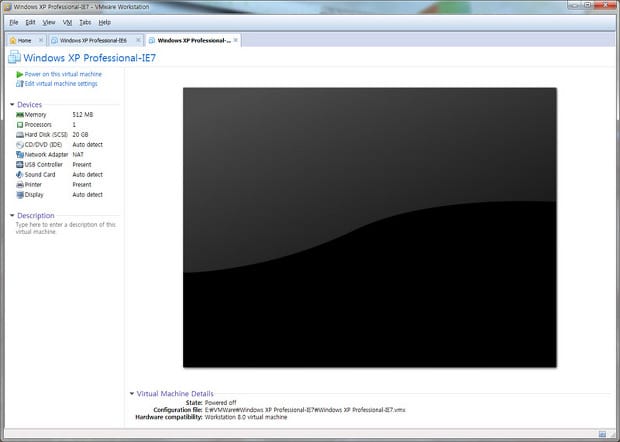Close the Windows XP Professional-IE6 tab
Viewport: 620px width, 442px height.
[138, 41]
